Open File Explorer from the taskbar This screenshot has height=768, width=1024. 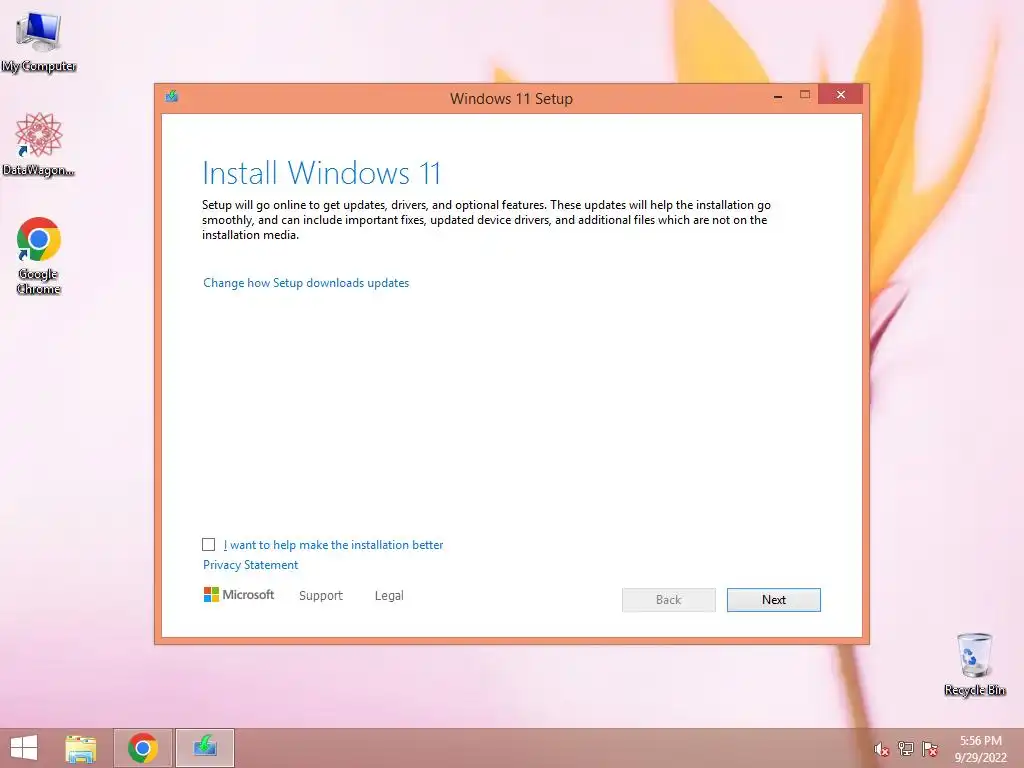pos(81,748)
